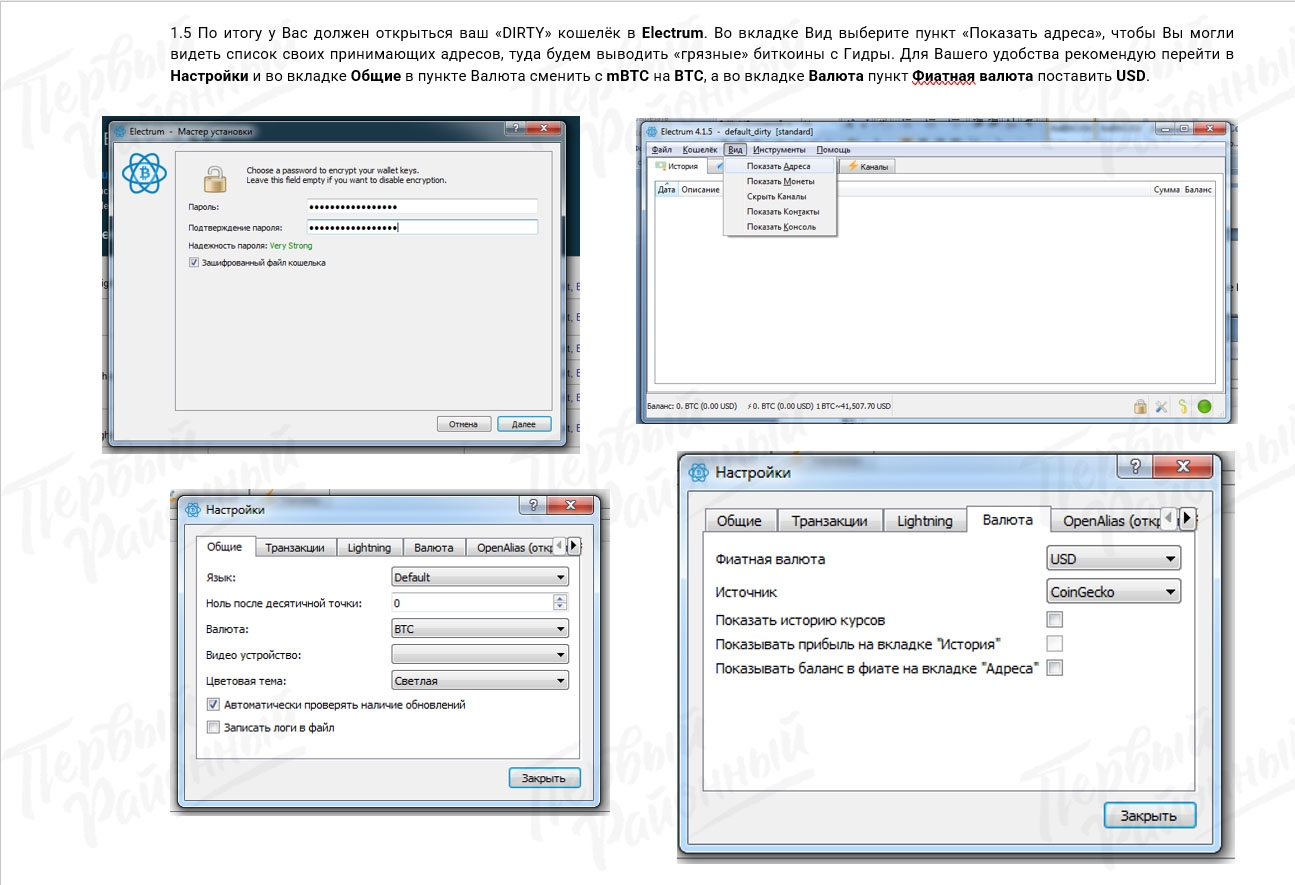Select Lightning tab in the large settings window
This screenshot has height=885, width=1295.
click(x=925, y=520)
